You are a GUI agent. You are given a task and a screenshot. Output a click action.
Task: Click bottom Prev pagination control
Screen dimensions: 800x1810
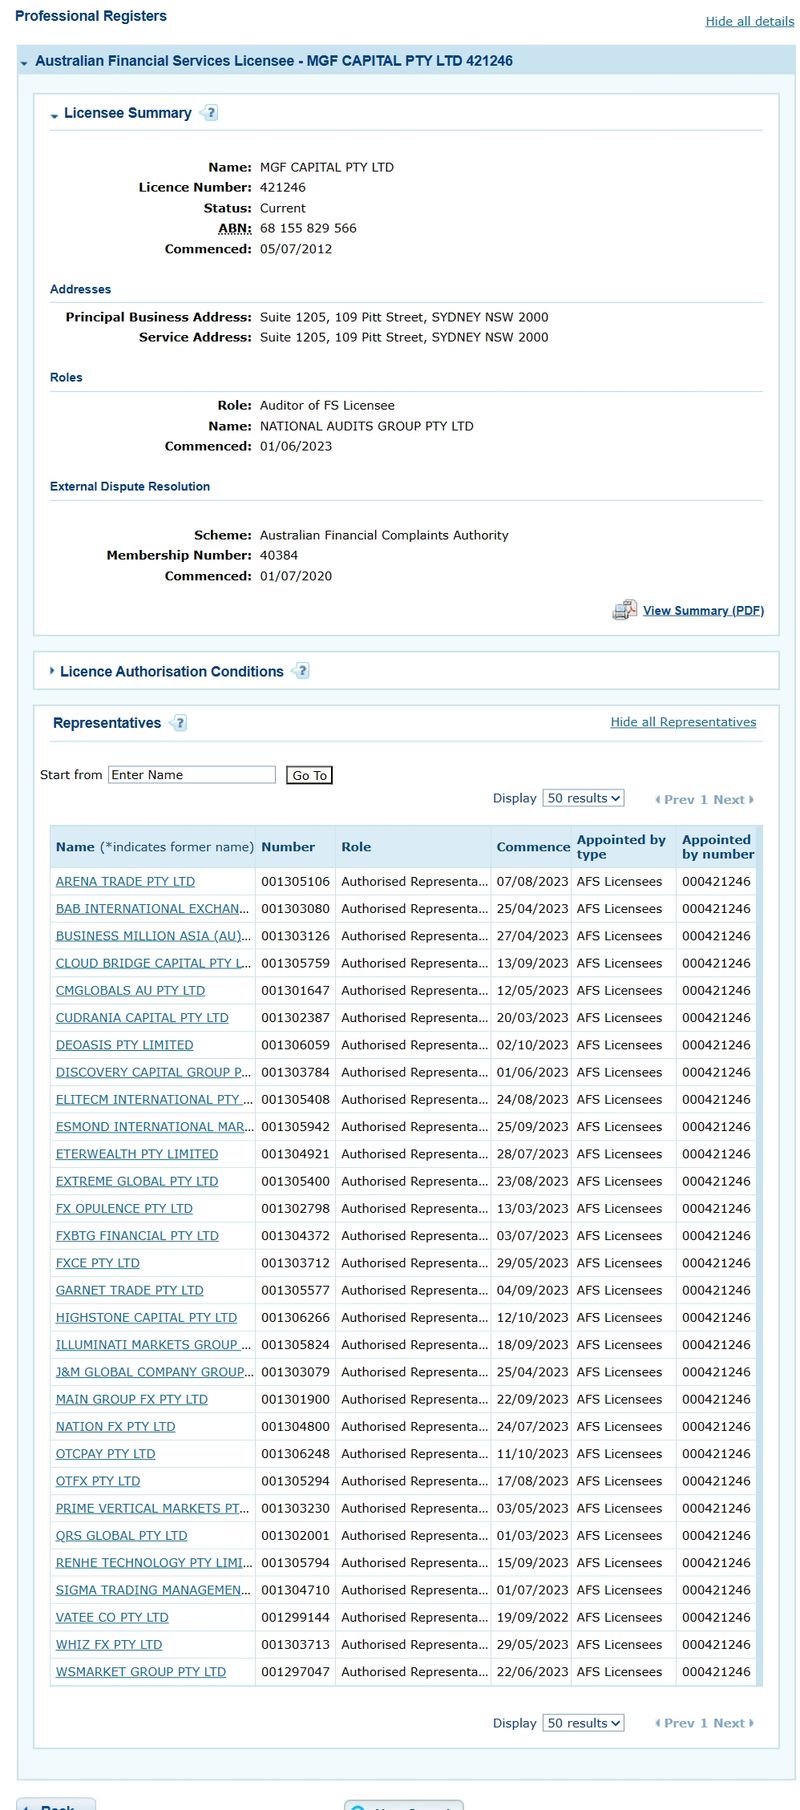675,1723
